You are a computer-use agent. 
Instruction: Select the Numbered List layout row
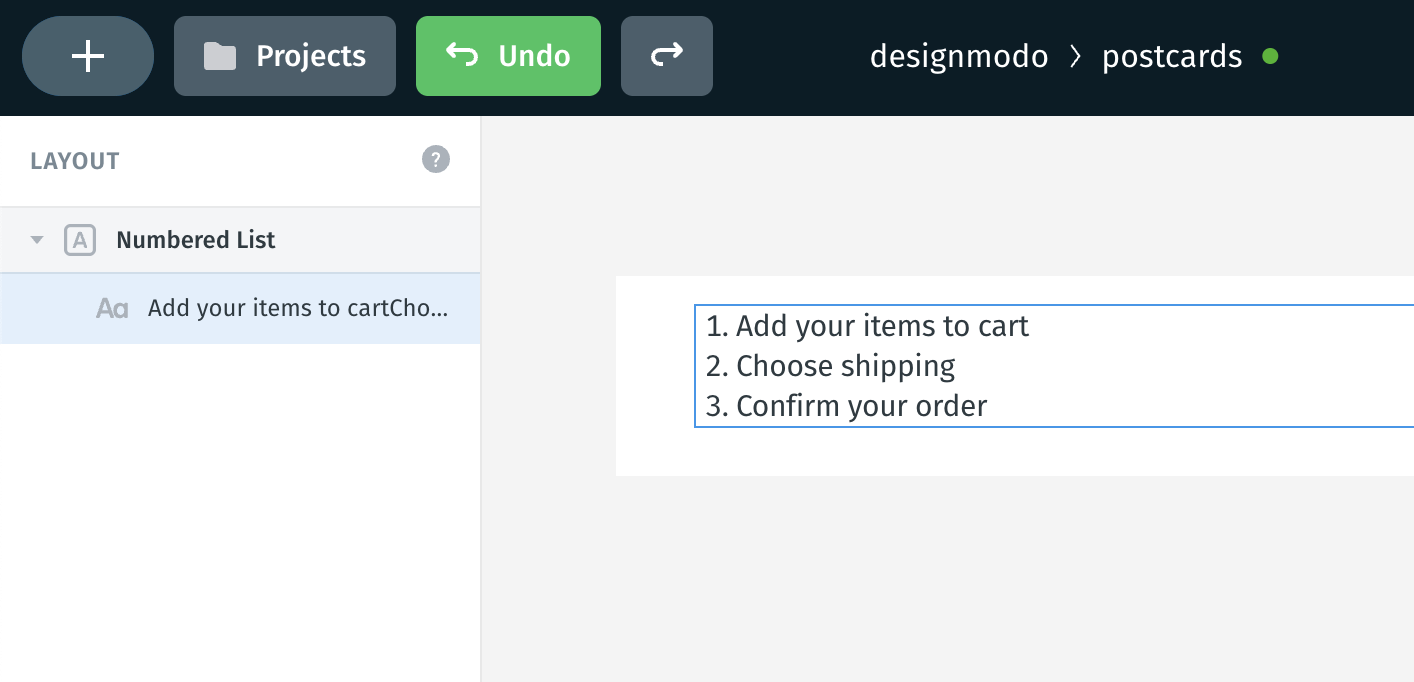(240, 240)
